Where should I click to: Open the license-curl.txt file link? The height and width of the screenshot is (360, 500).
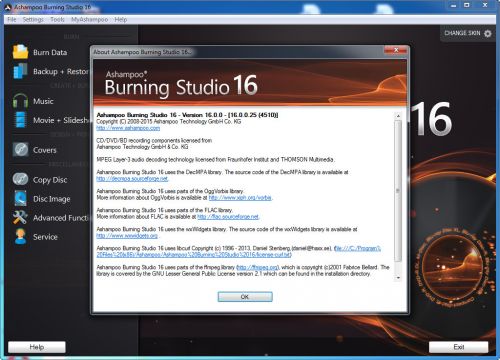pos(194,255)
